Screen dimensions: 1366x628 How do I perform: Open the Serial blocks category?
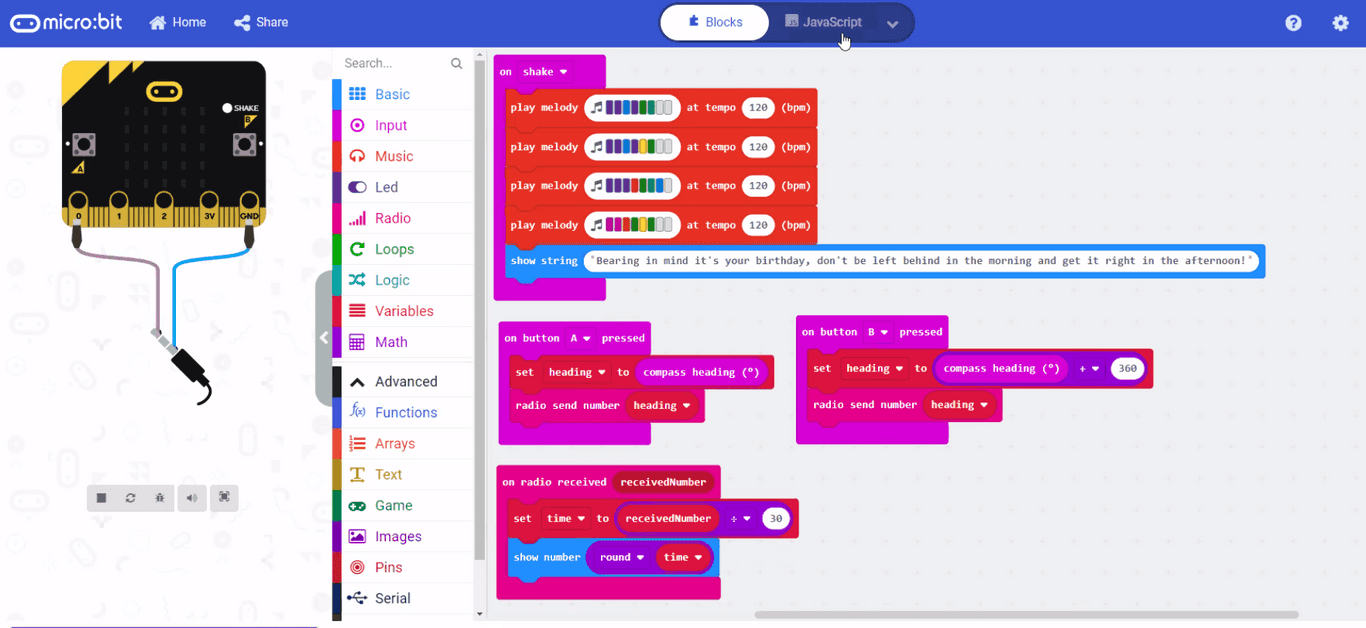403,598
